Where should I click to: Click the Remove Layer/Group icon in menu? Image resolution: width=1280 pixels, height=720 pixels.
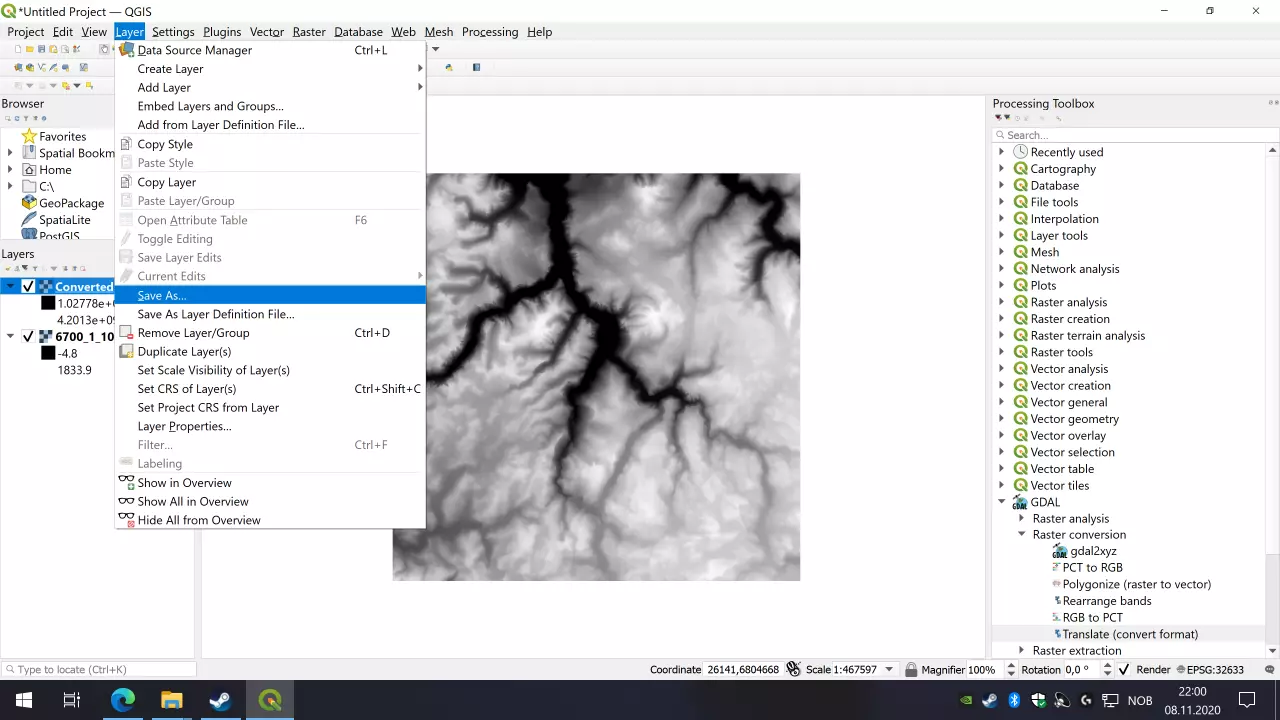point(126,333)
